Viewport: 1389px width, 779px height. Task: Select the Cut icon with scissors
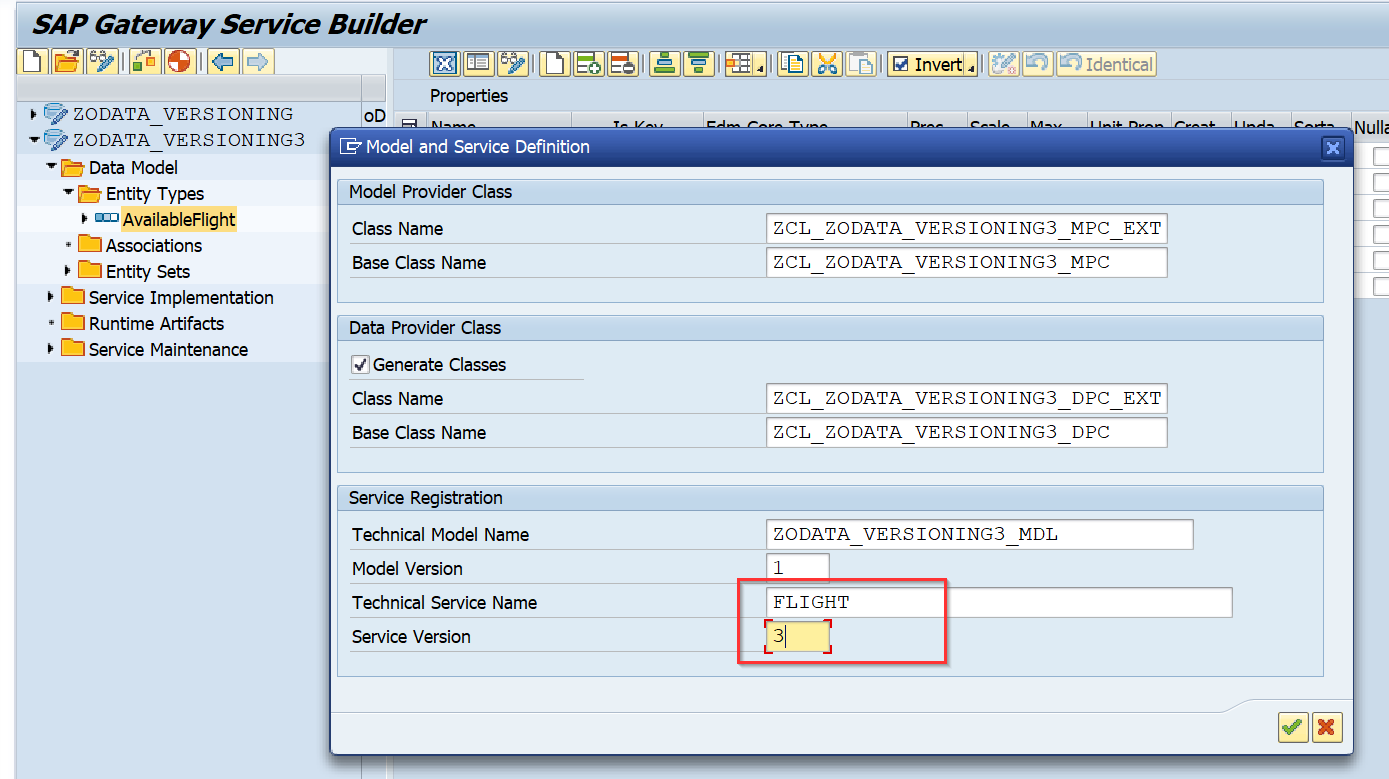(x=828, y=63)
